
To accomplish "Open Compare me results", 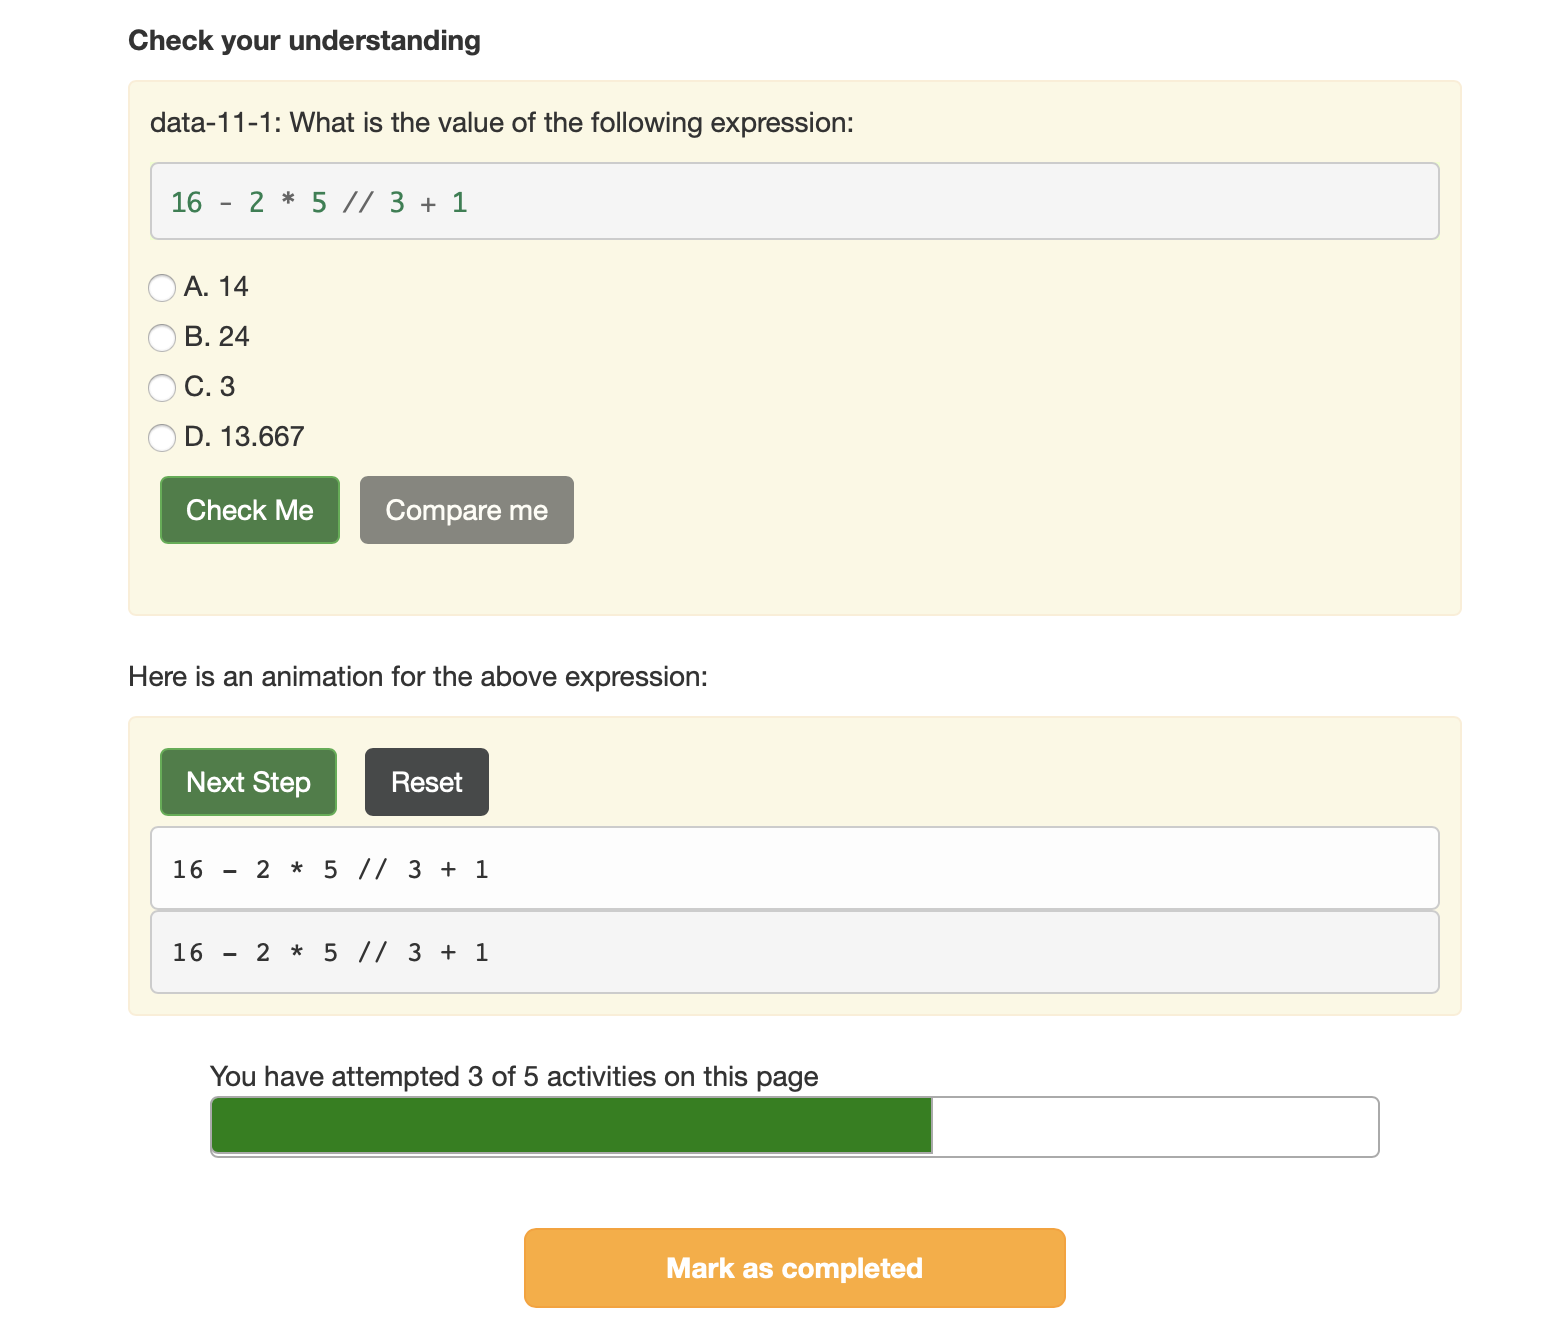I will tap(467, 510).
